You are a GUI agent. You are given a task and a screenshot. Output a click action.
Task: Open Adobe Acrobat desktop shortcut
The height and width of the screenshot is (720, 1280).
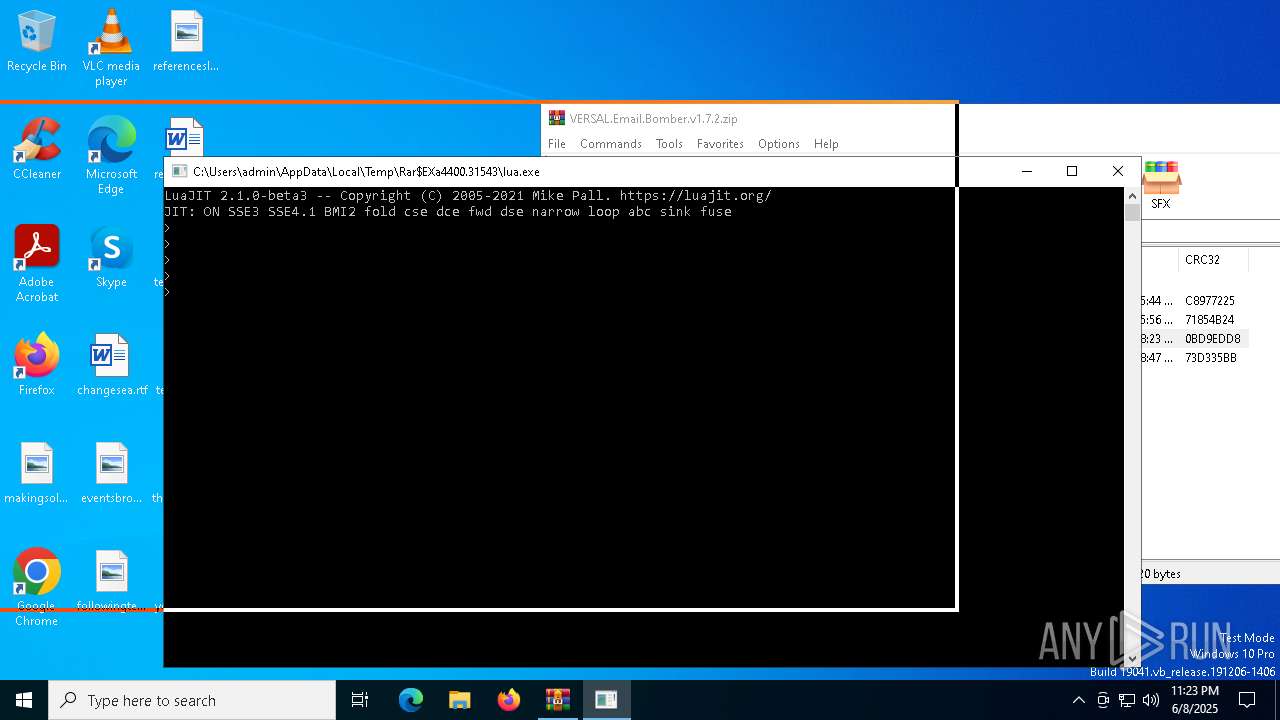pyautogui.click(x=37, y=264)
